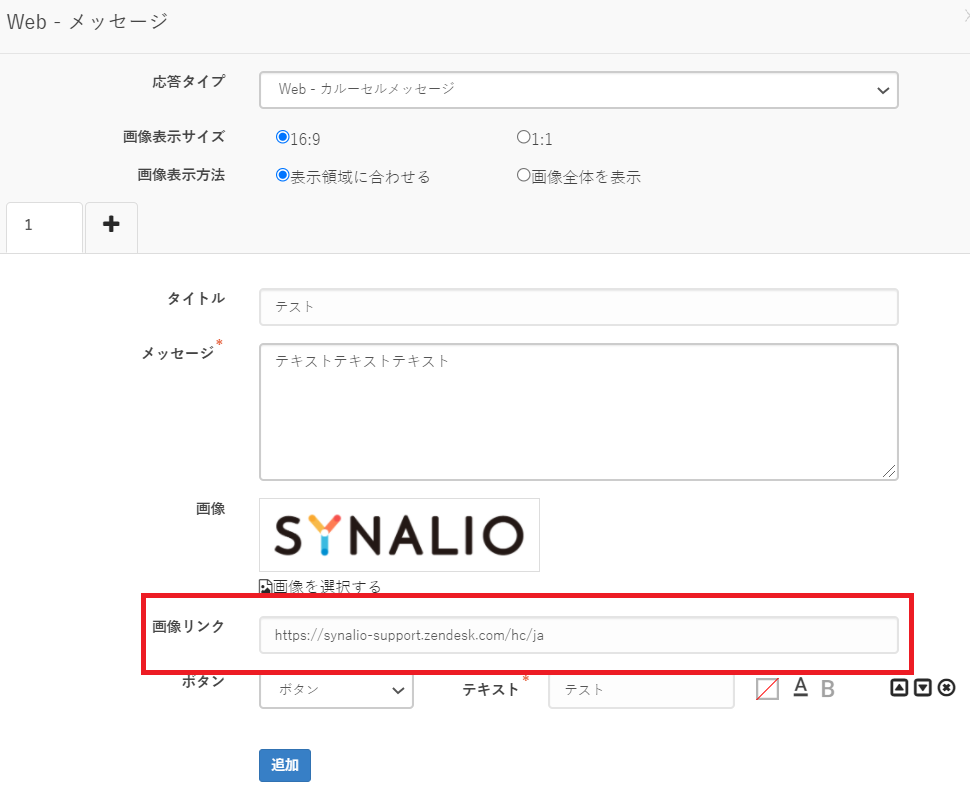970x798 pixels.
Task: Click the image icon beside 画像を選択する
Action: 265,586
